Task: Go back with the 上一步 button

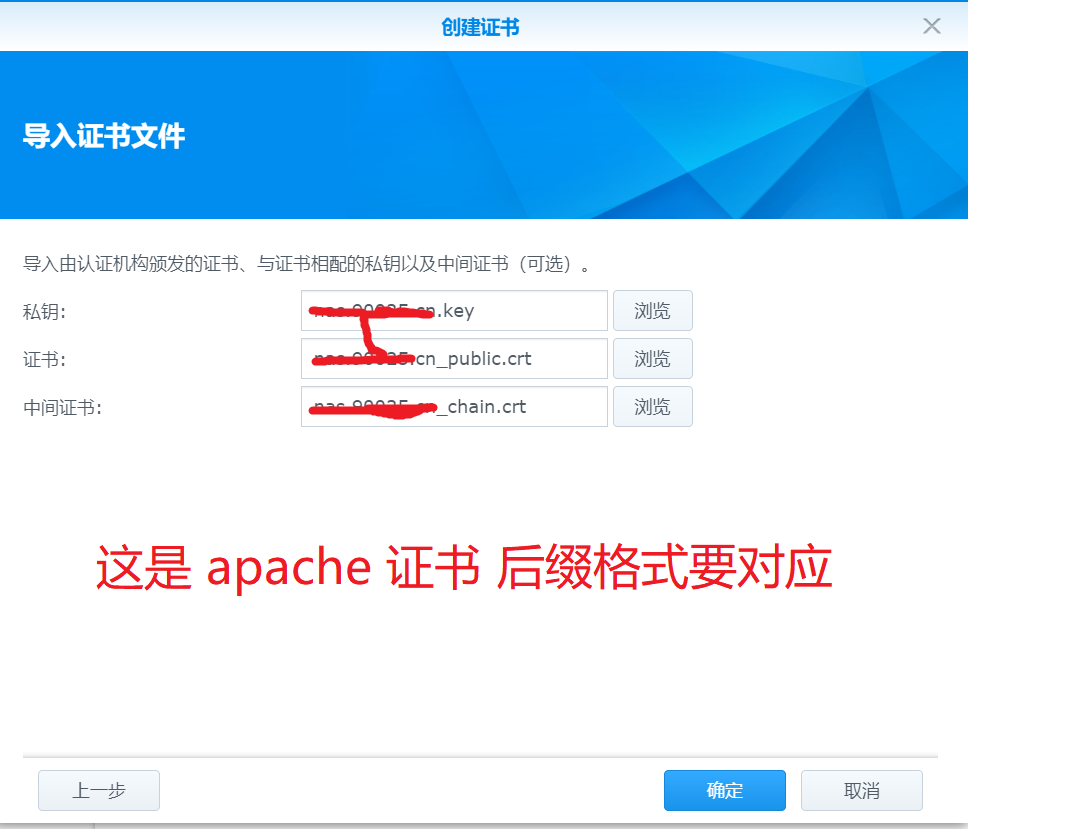Action: pyautogui.click(x=98, y=790)
